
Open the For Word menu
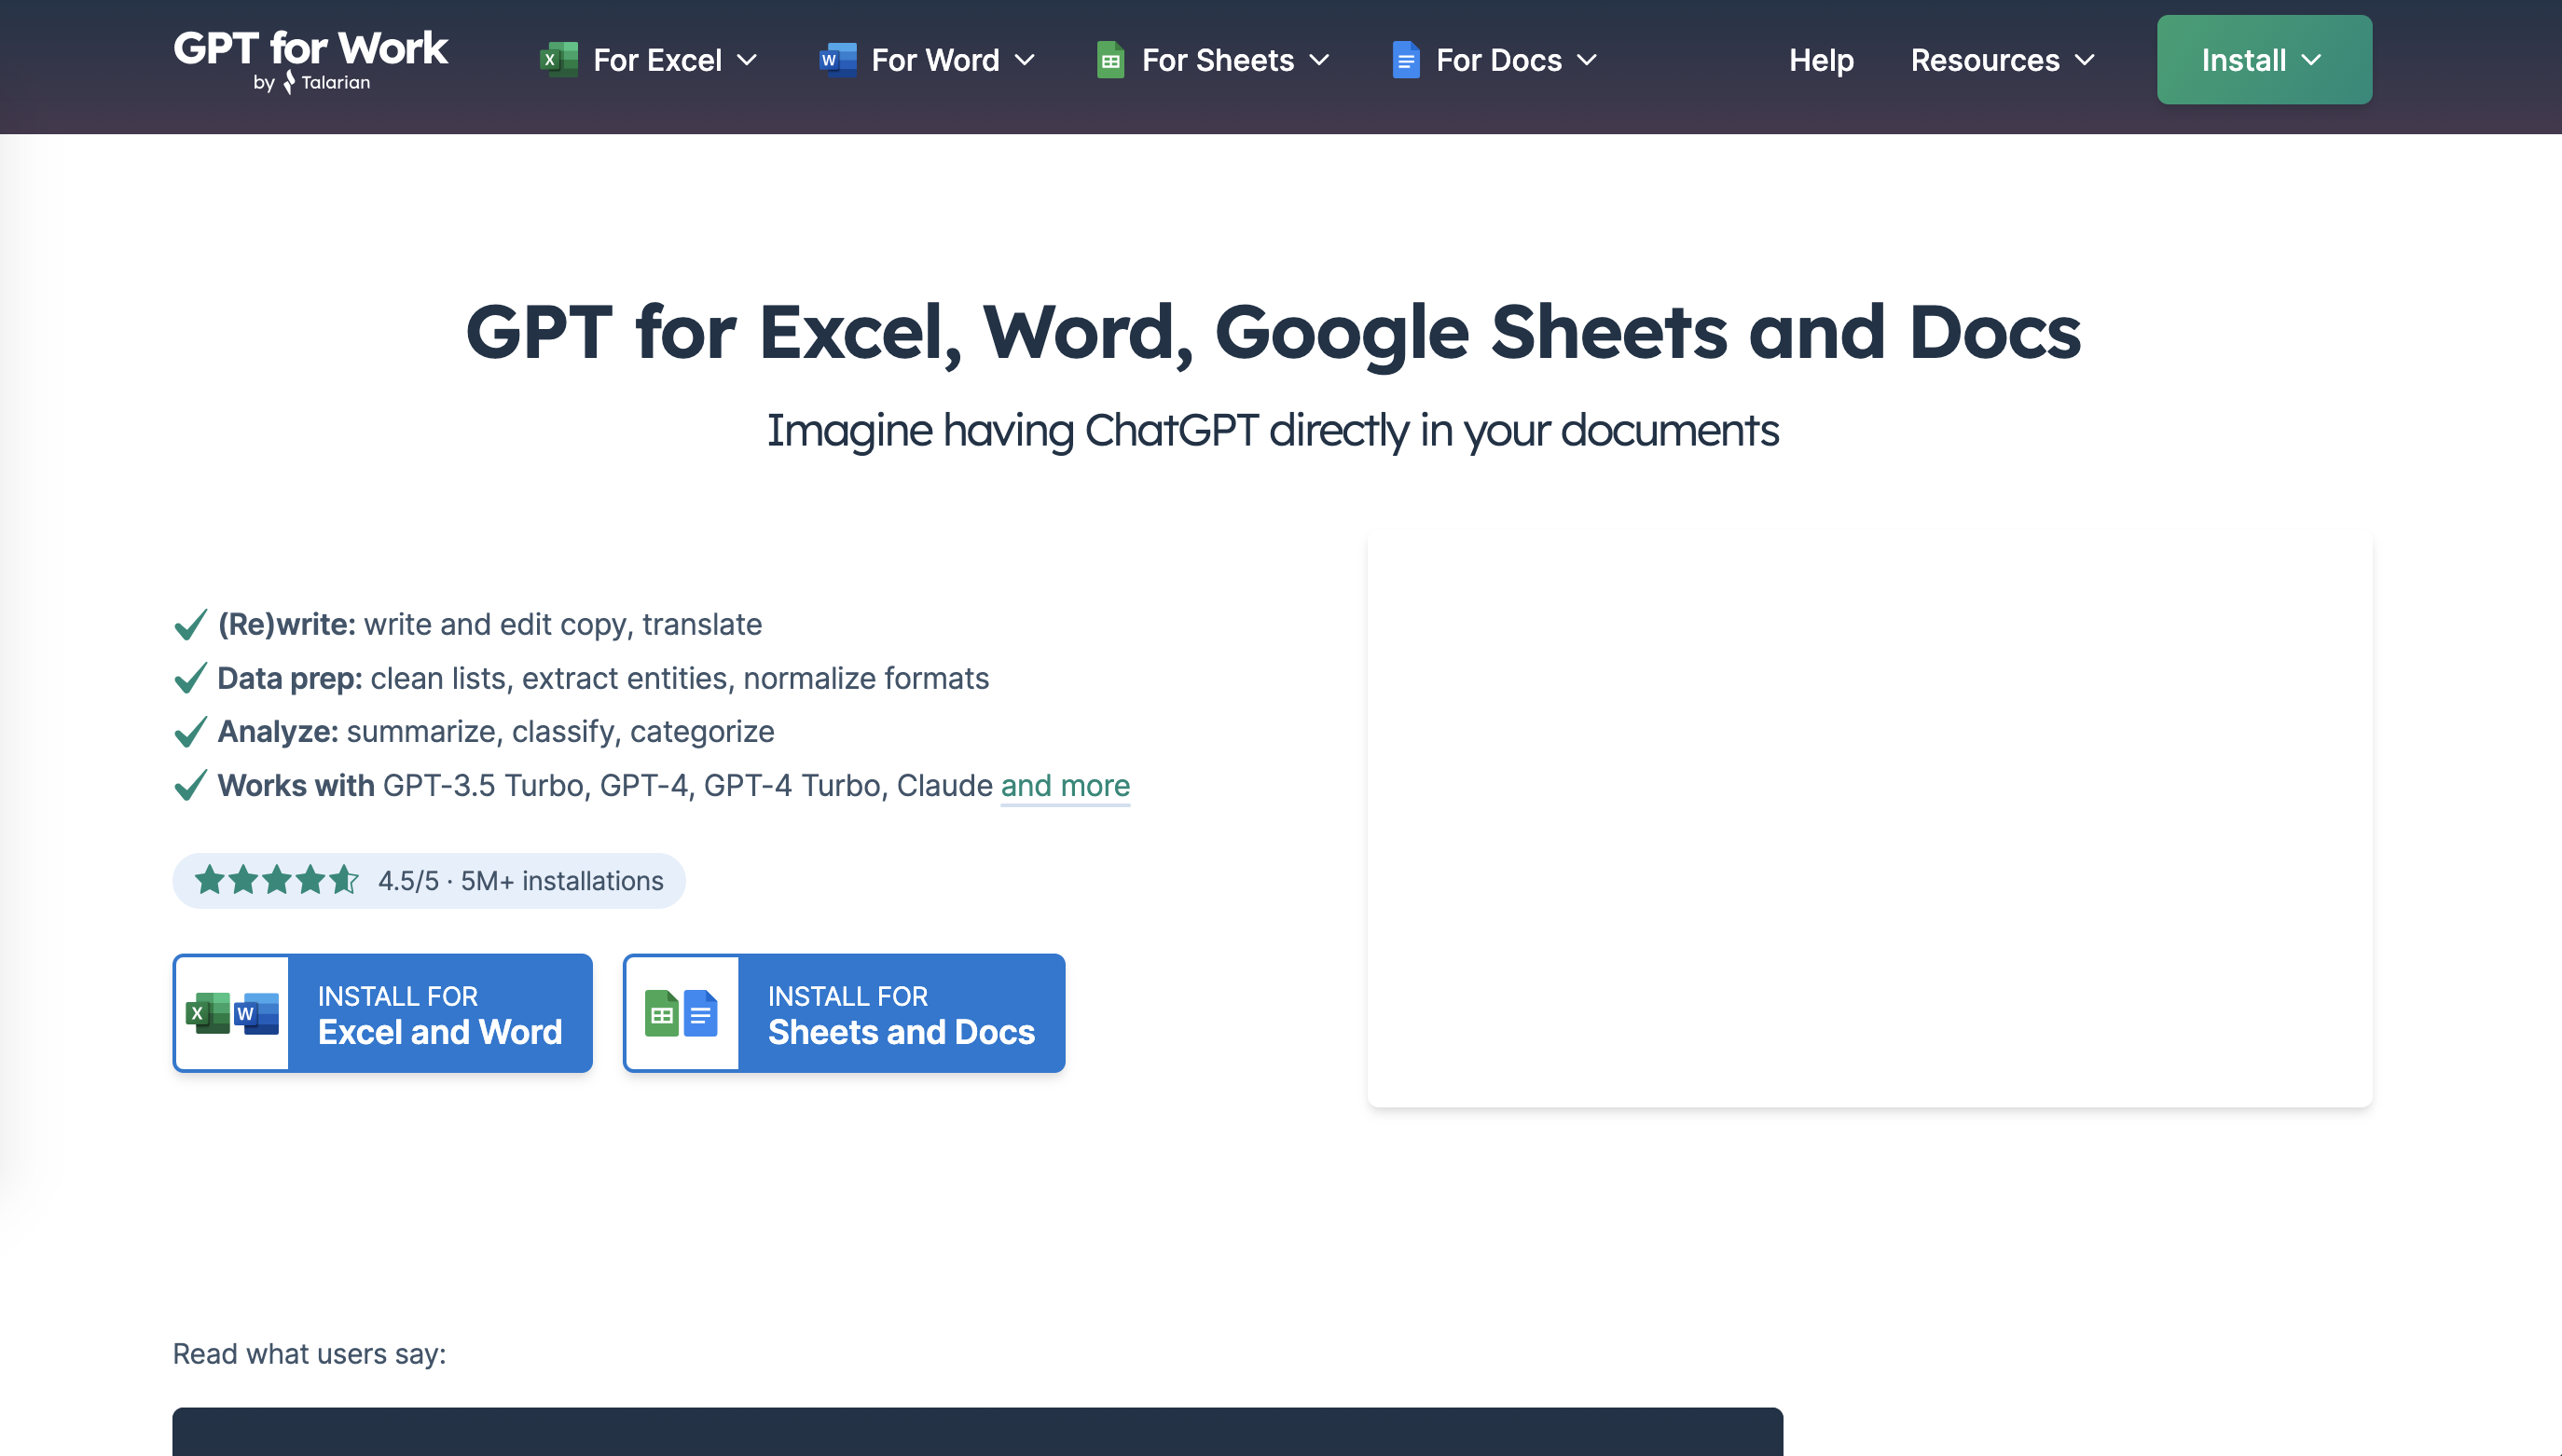click(927, 60)
